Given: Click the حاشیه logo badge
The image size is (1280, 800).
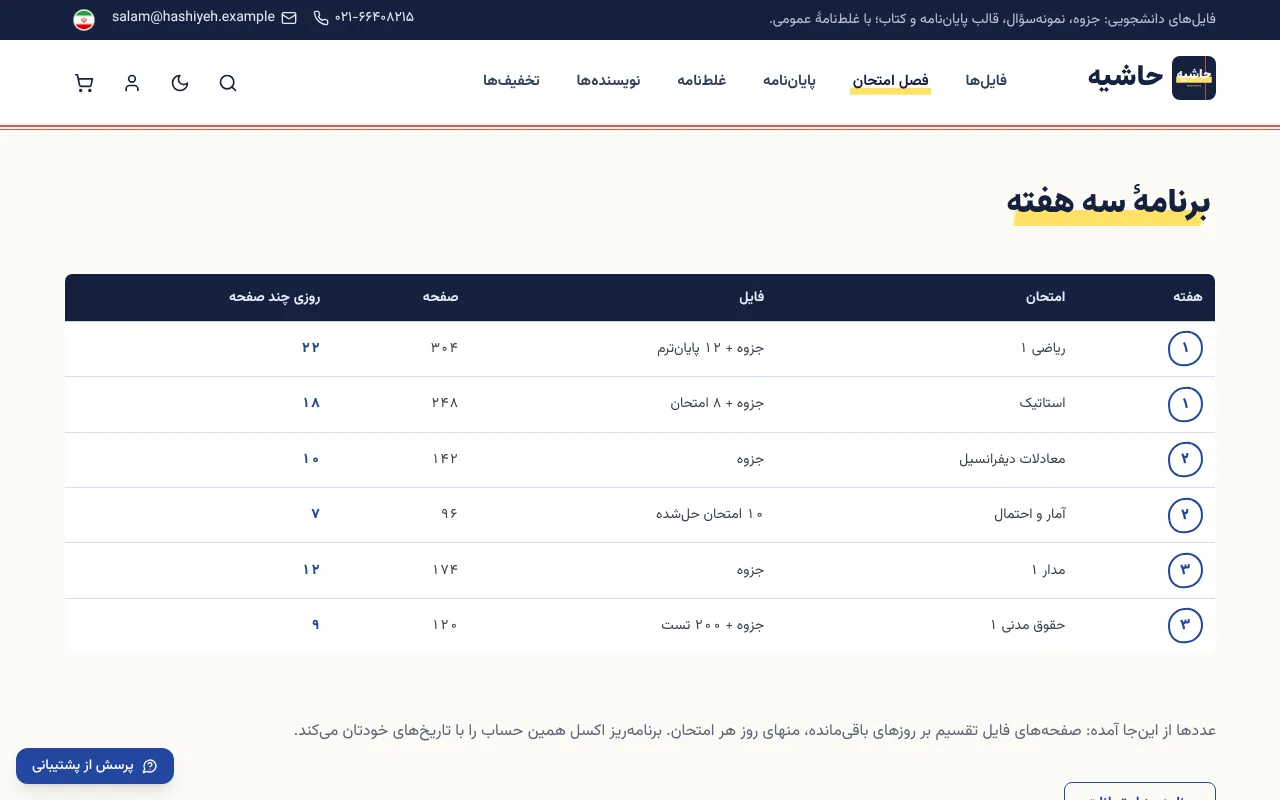Looking at the screenshot, I should coord(1194,78).
